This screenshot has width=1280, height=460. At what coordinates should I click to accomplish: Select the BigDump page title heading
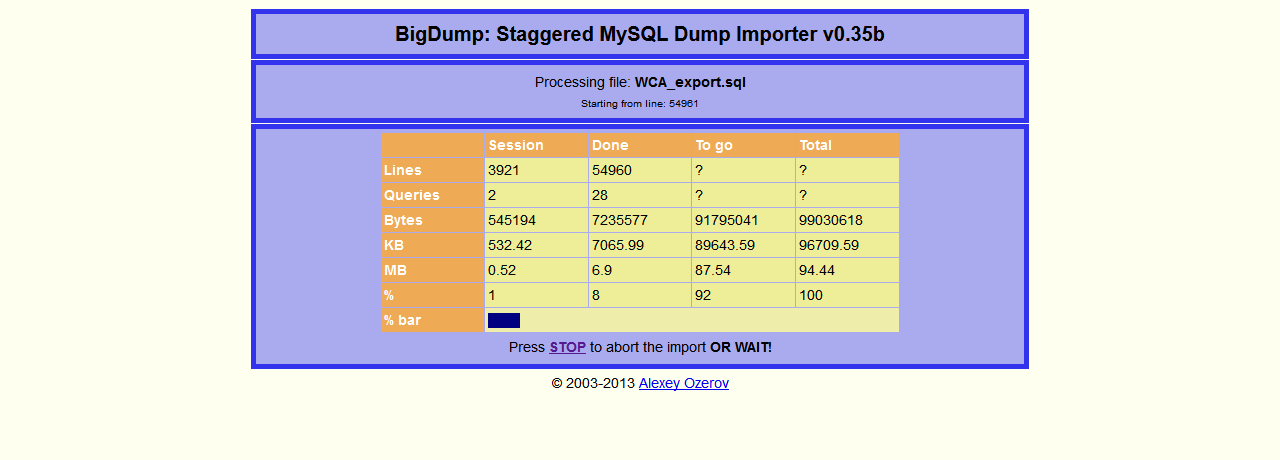[640, 34]
